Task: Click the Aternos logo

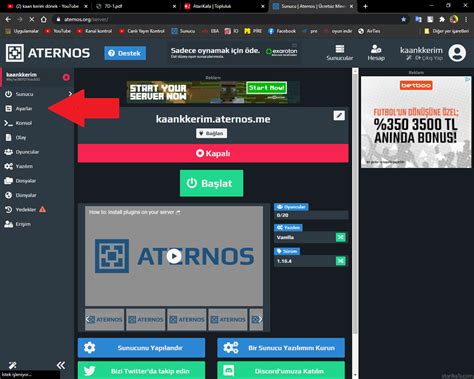Action: coord(48,53)
